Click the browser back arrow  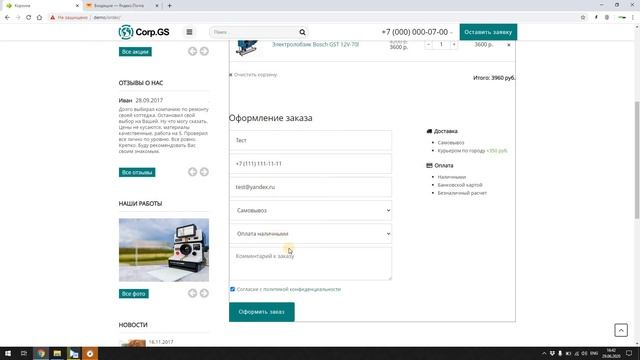point(7,18)
